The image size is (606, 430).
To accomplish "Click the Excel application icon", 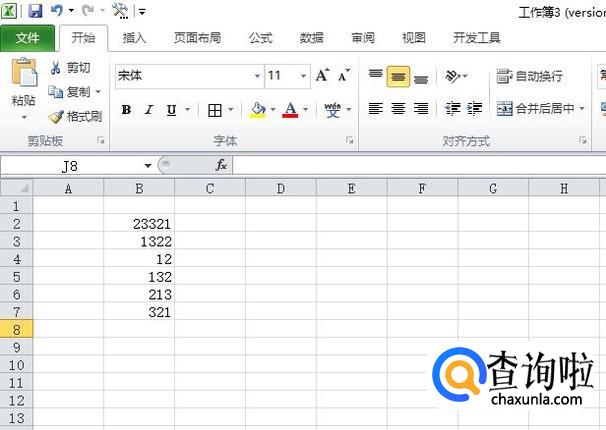I will tap(9, 10).
